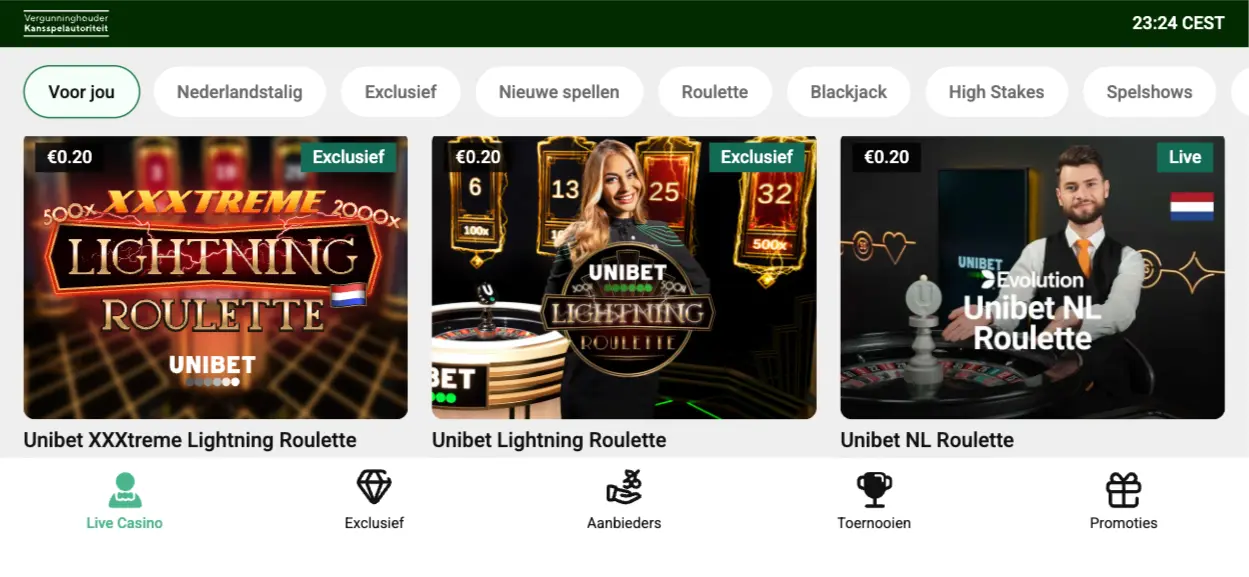The image size is (1249, 577).
Task: Click the Kansspelautoriteit license logo
Action: 66,23
